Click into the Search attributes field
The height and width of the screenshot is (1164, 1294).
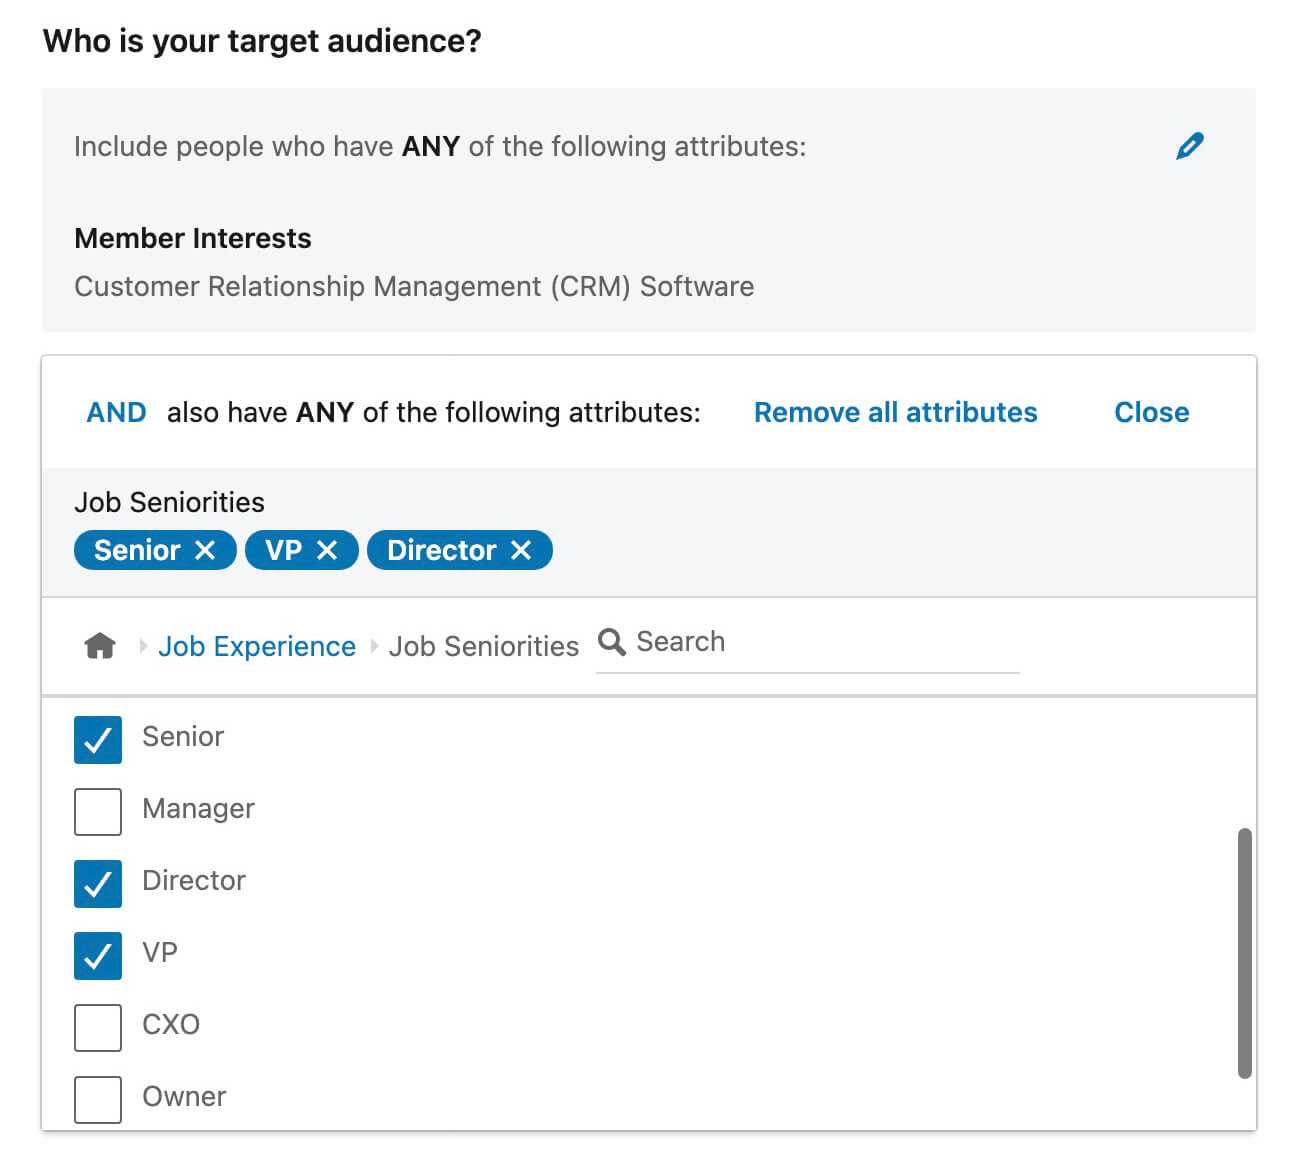820,642
